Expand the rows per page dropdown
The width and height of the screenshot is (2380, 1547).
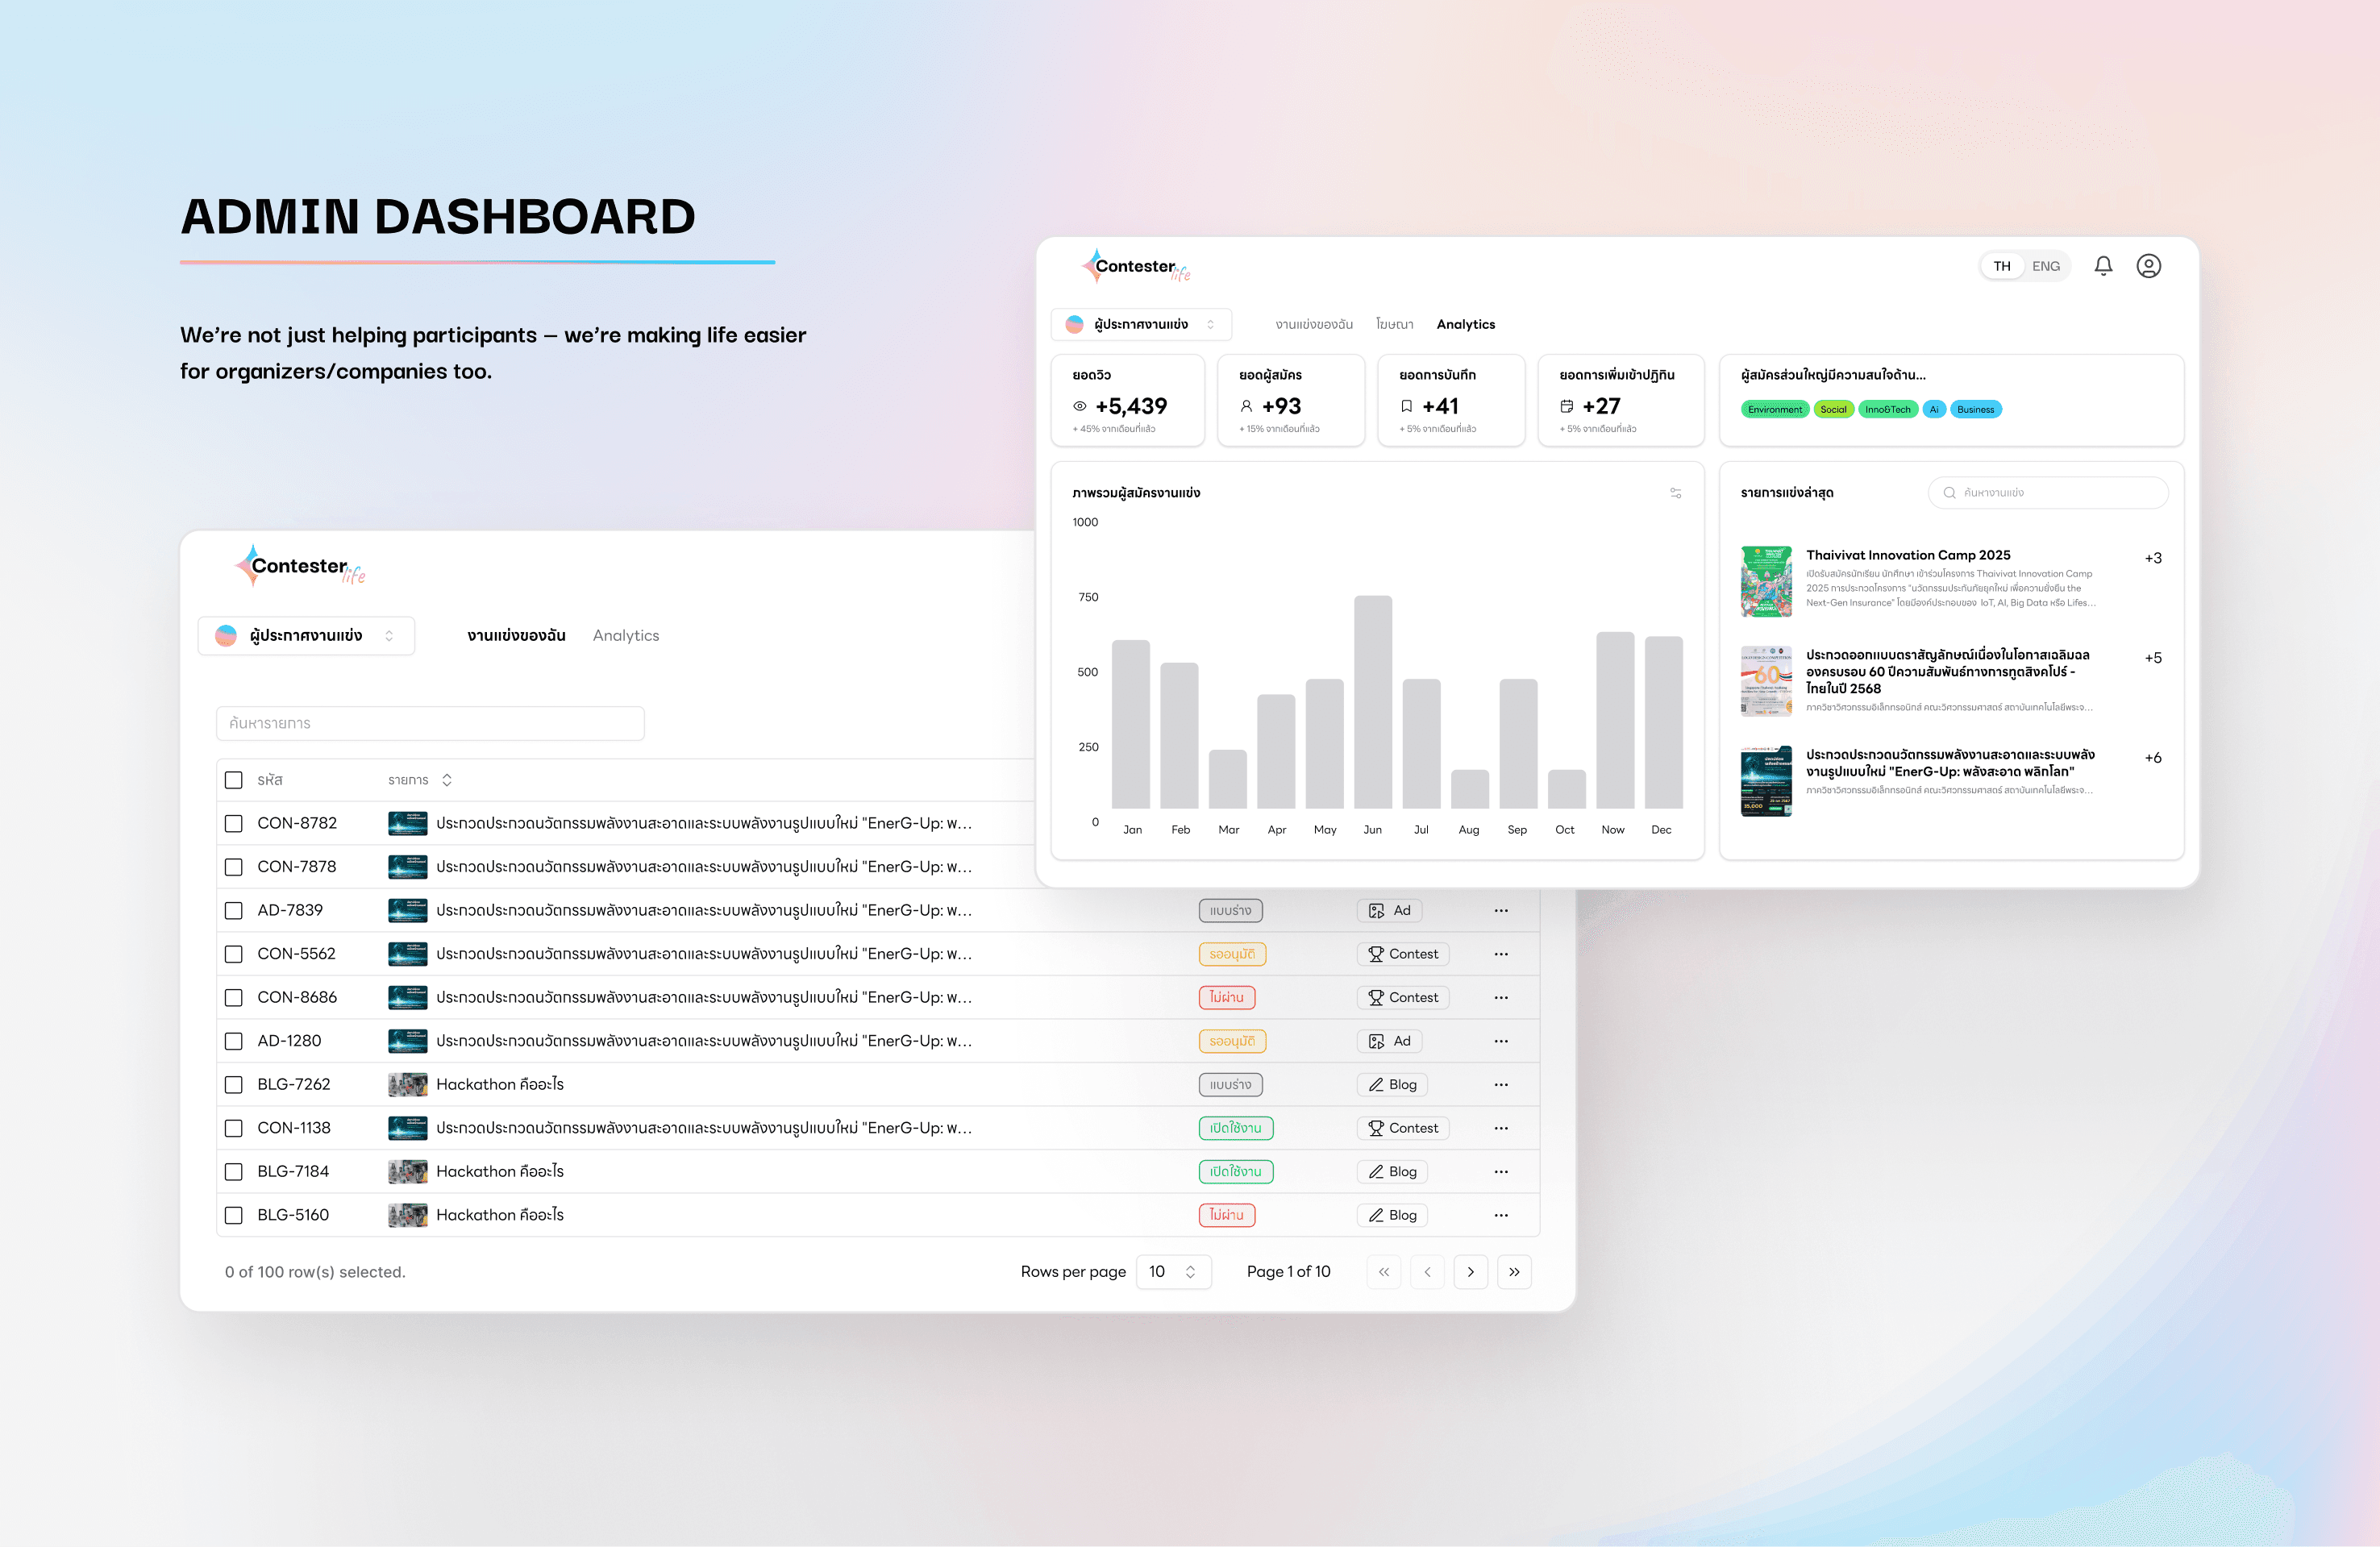pyautogui.click(x=1173, y=1272)
